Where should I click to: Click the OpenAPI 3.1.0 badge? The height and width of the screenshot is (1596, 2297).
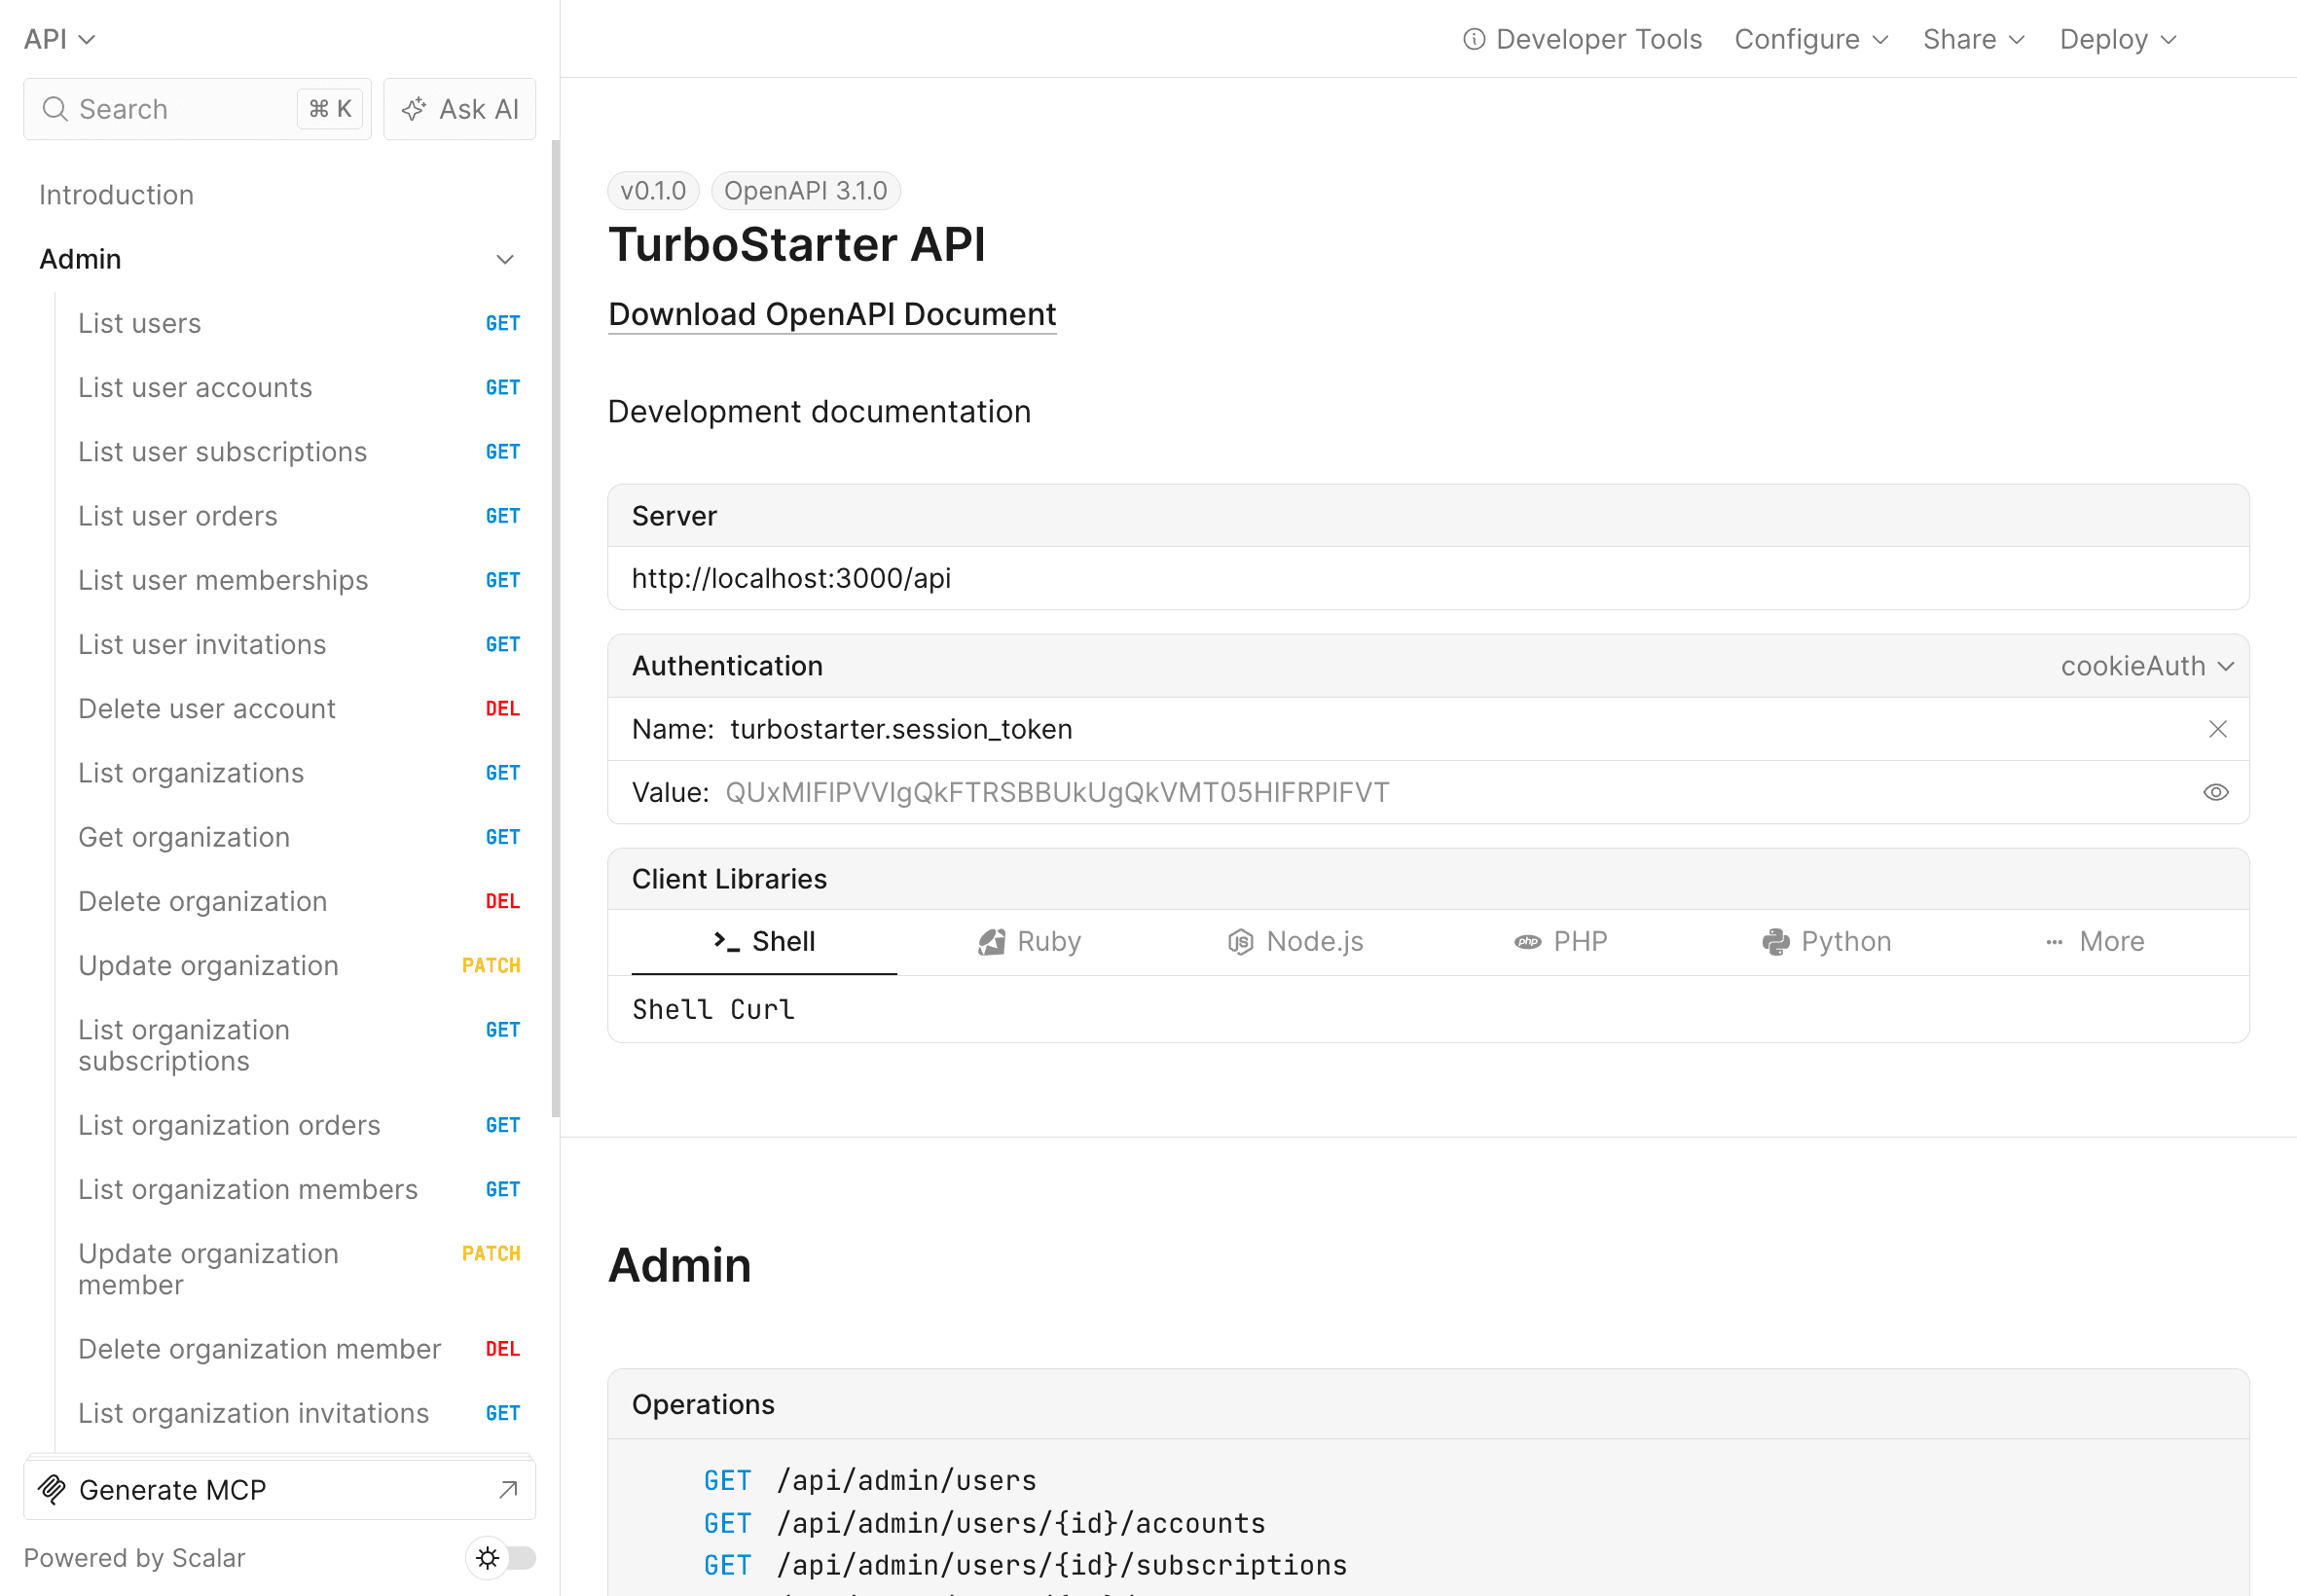pyautogui.click(x=806, y=191)
